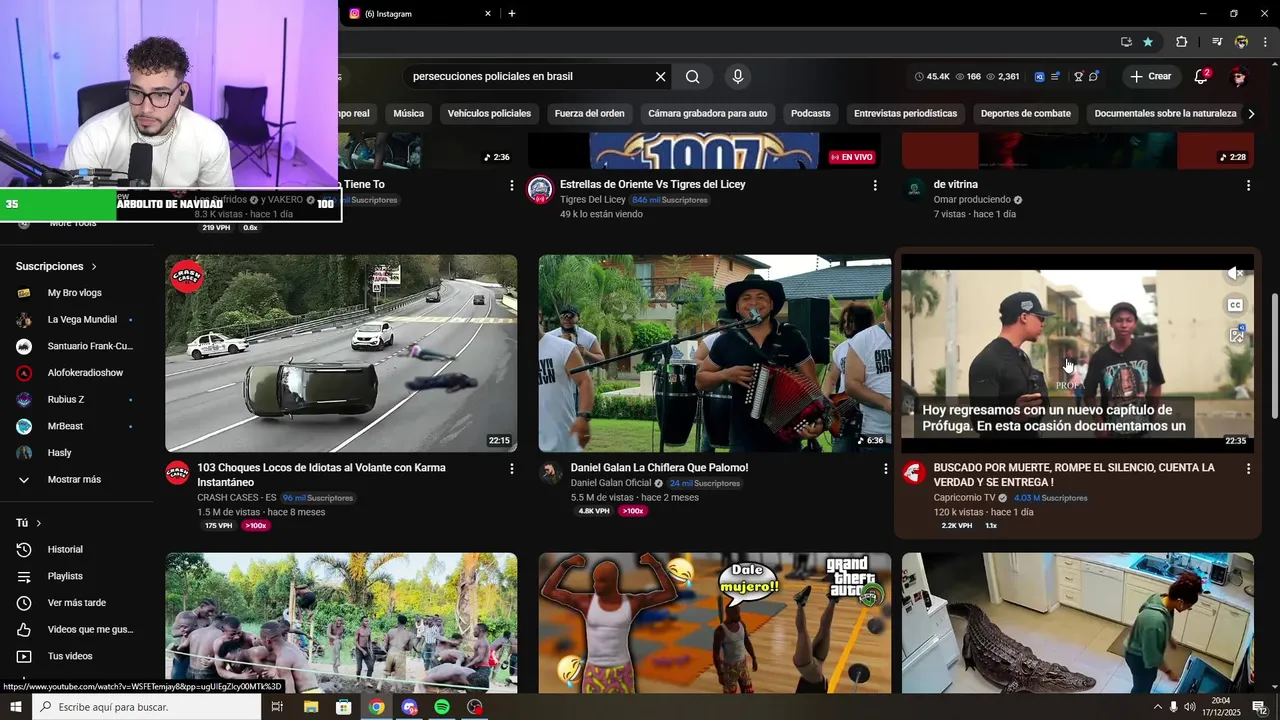Play the Daniel Galan accordion thumbnail
The height and width of the screenshot is (720, 1280).
pyautogui.click(x=714, y=353)
